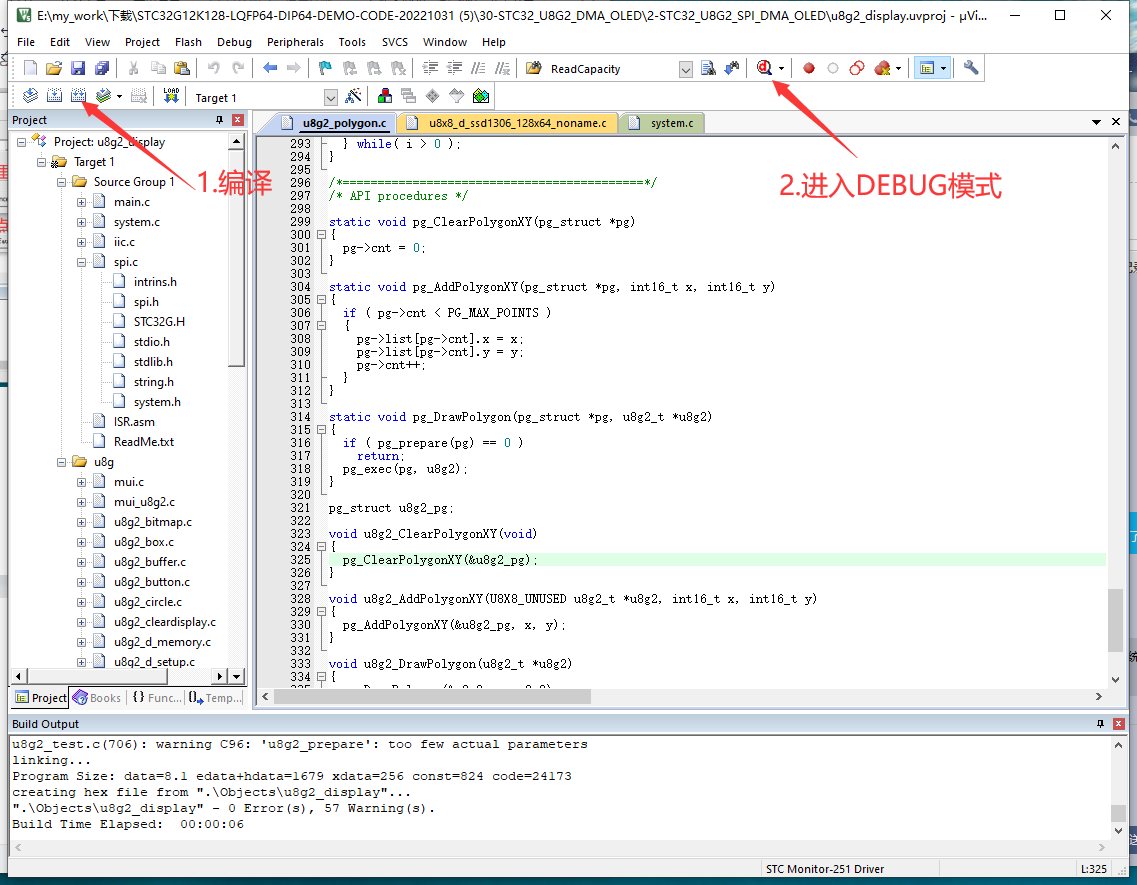The height and width of the screenshot is (885, 1137).
Task: Collapse the Source Group 1 folder
Action: 62,182
